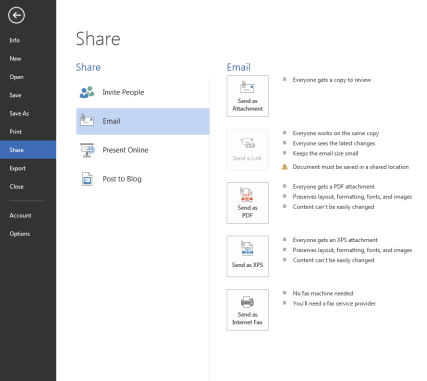
Task: Click 'Everyone works on the same copy' text
Action: coord(336,133)
